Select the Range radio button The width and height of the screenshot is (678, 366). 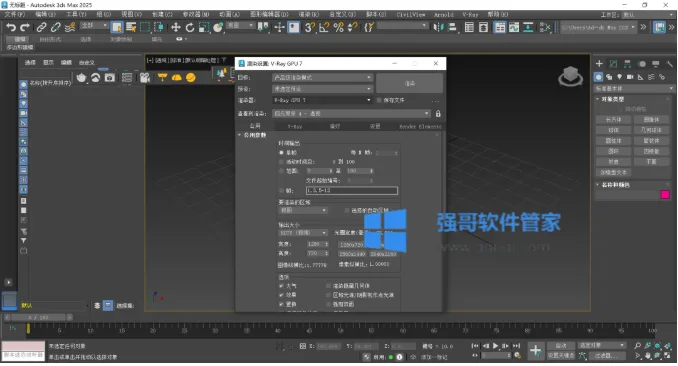281,171
